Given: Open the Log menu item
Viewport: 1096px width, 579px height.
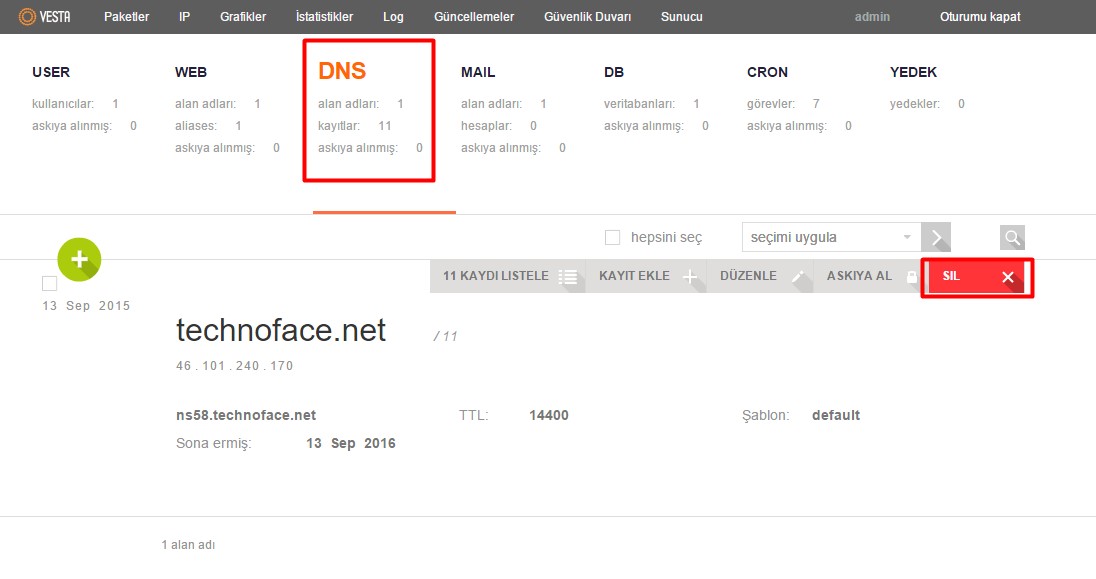Looking at the screenshot, I should (393, 17).
